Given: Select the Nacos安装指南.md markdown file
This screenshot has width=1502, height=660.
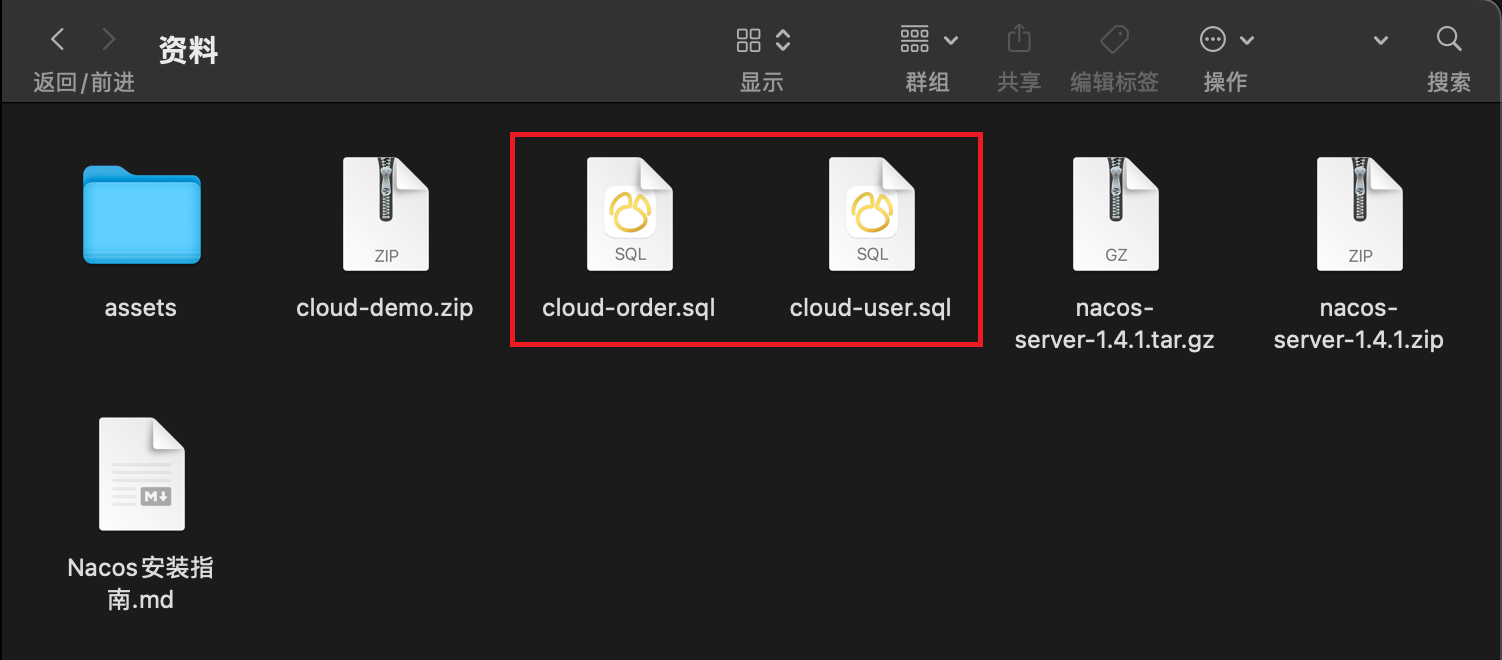Looking at the screenshot, I should click(141, 474).
